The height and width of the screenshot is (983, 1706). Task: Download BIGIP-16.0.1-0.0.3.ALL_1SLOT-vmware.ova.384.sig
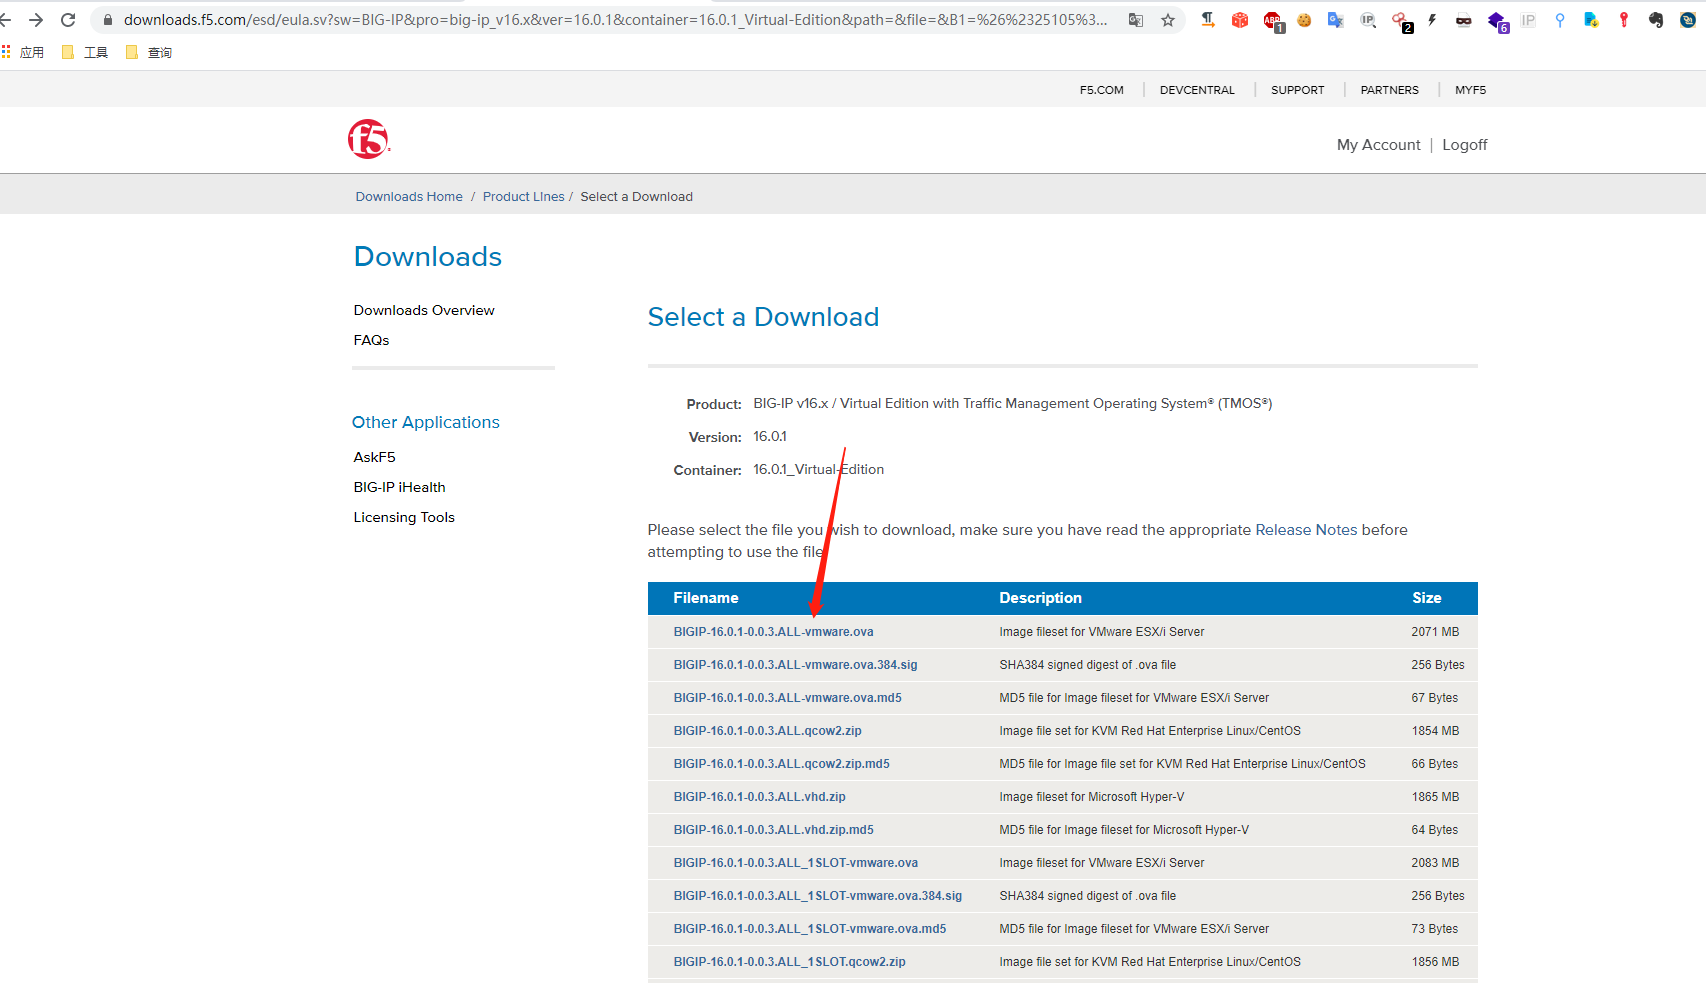click(x=817, y=896)
